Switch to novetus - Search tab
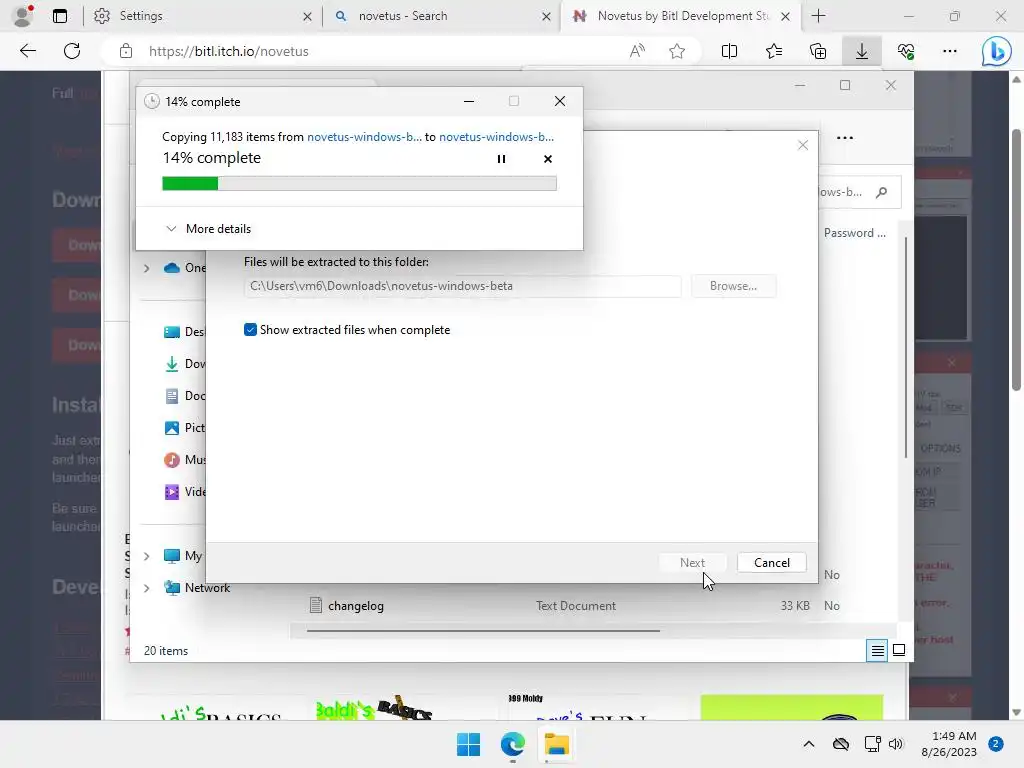Image resolution: width=1024 pixels, height=768 pixels. coord(441,16)
